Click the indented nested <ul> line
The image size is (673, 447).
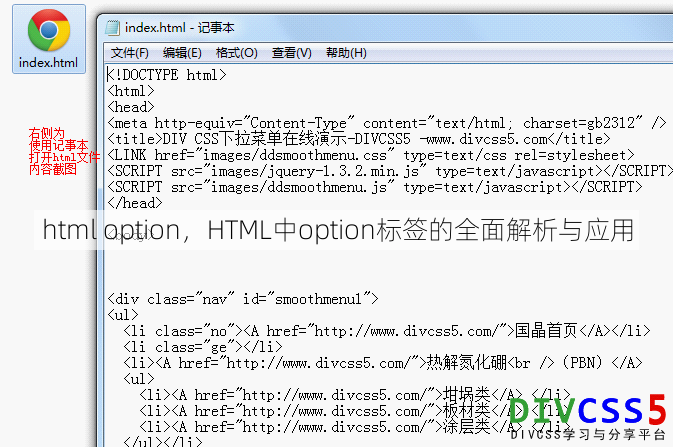point(139,379)
